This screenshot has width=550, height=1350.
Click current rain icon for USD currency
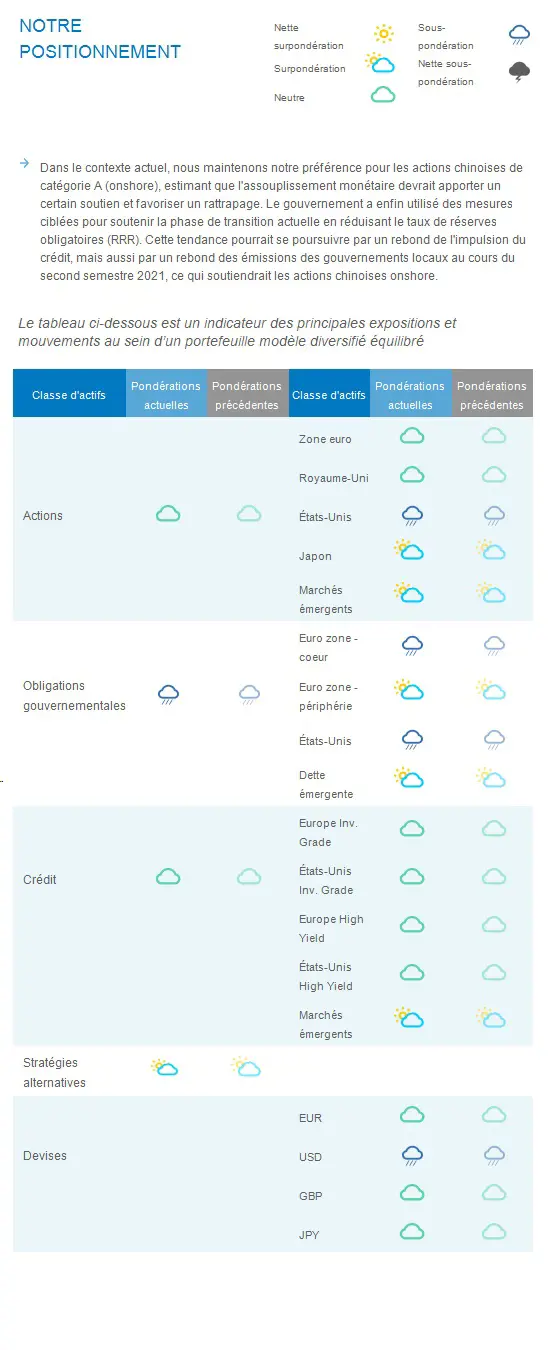pos(412,1156)
